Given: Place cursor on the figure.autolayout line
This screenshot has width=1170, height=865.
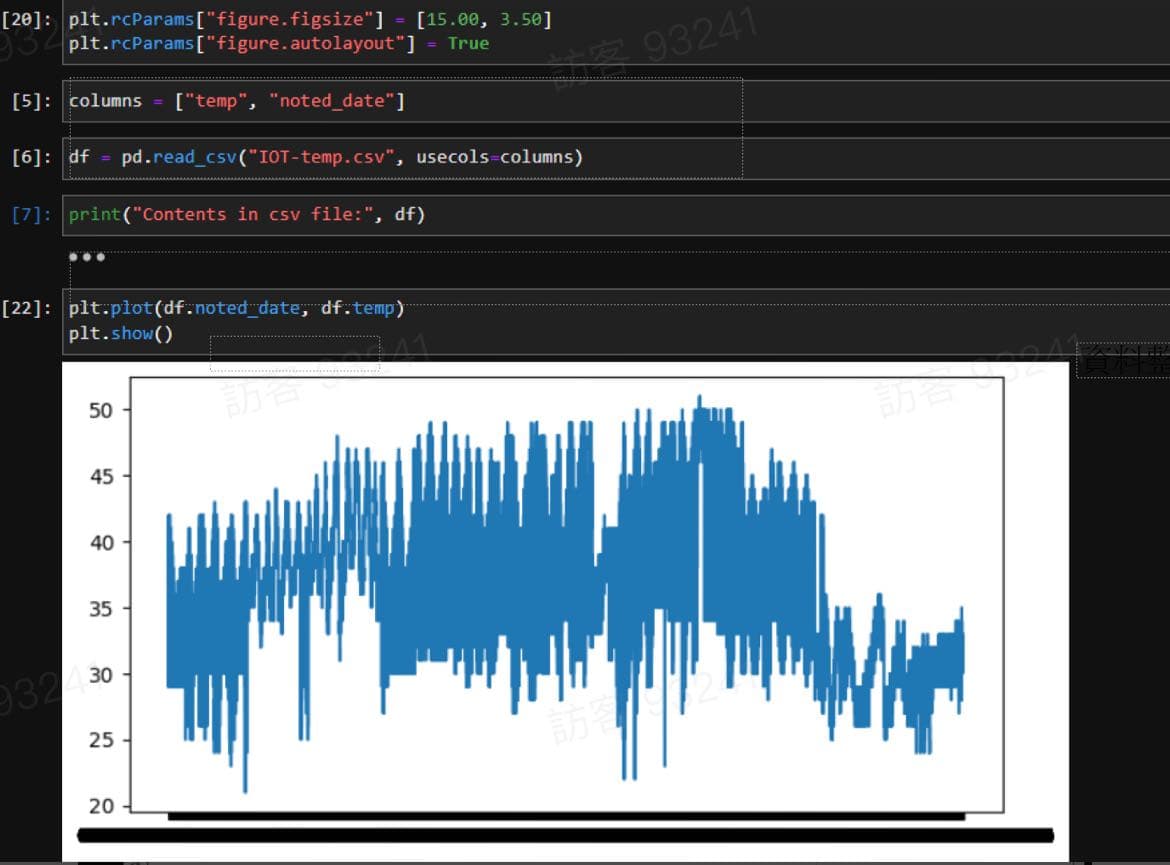Looking at the screenshot, I should (x=278, y=44).
